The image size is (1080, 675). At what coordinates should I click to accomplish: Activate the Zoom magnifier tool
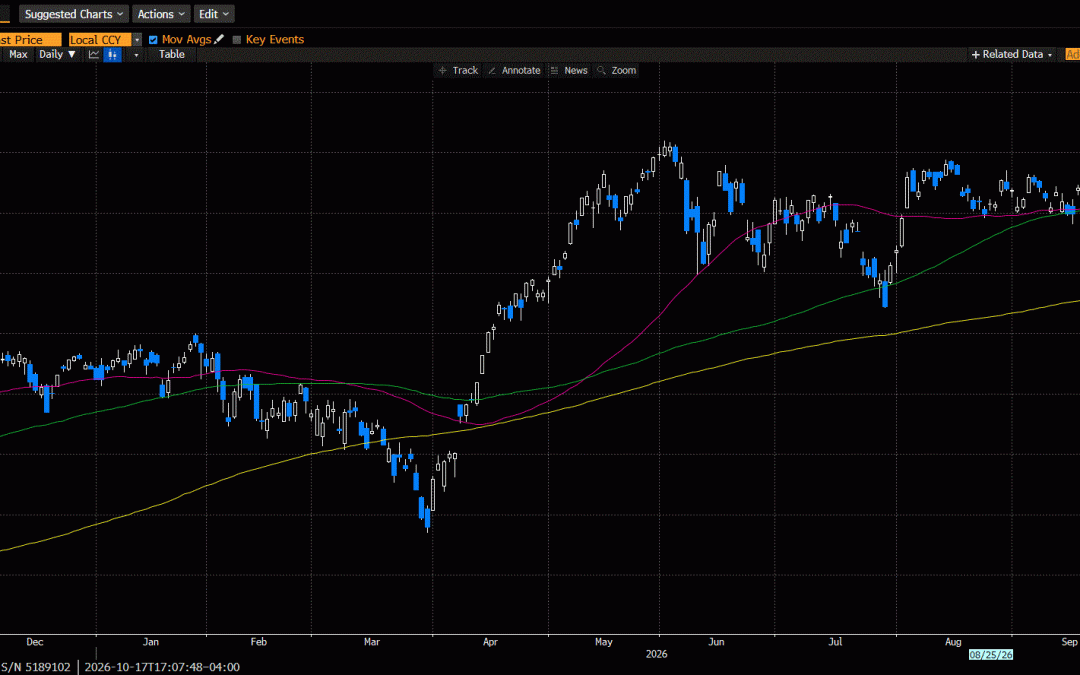616,70
